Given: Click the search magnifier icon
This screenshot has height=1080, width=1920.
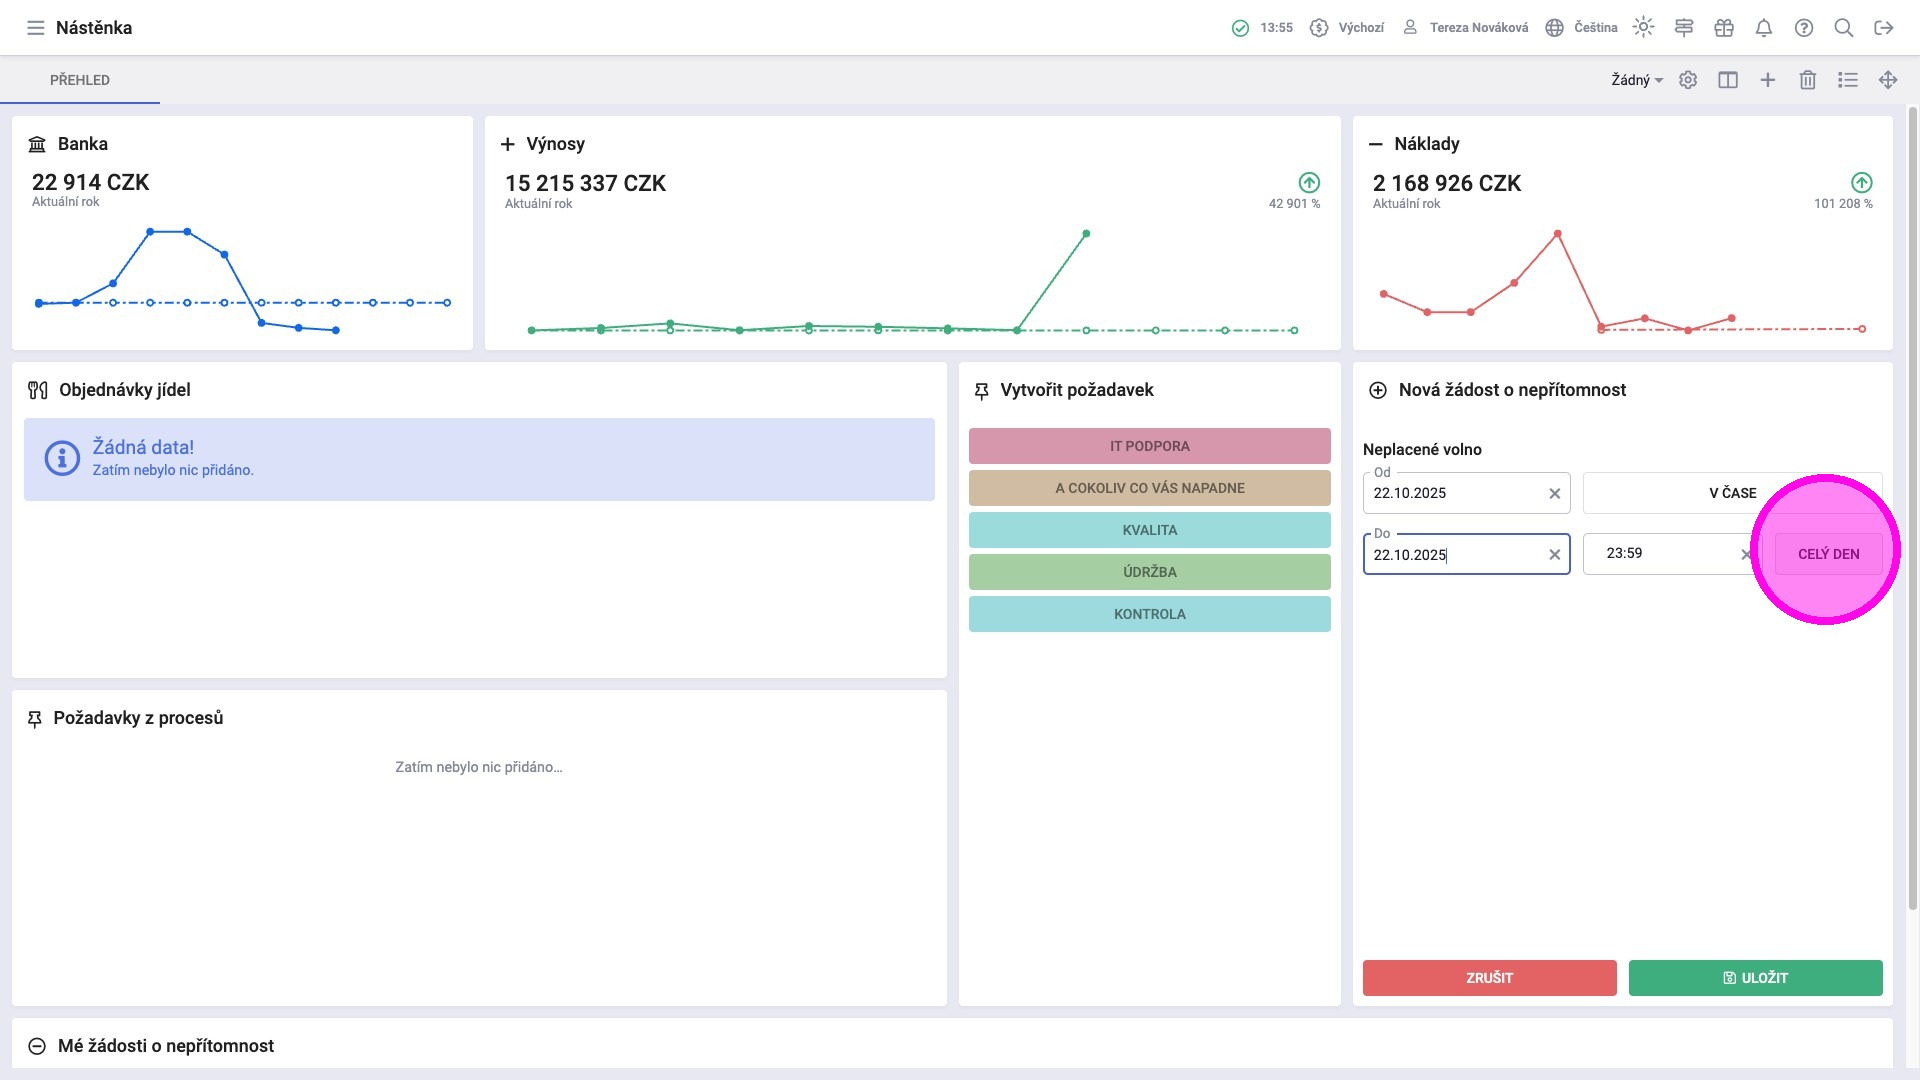Looking at the screenshot, I should [x=1844, y=28].
